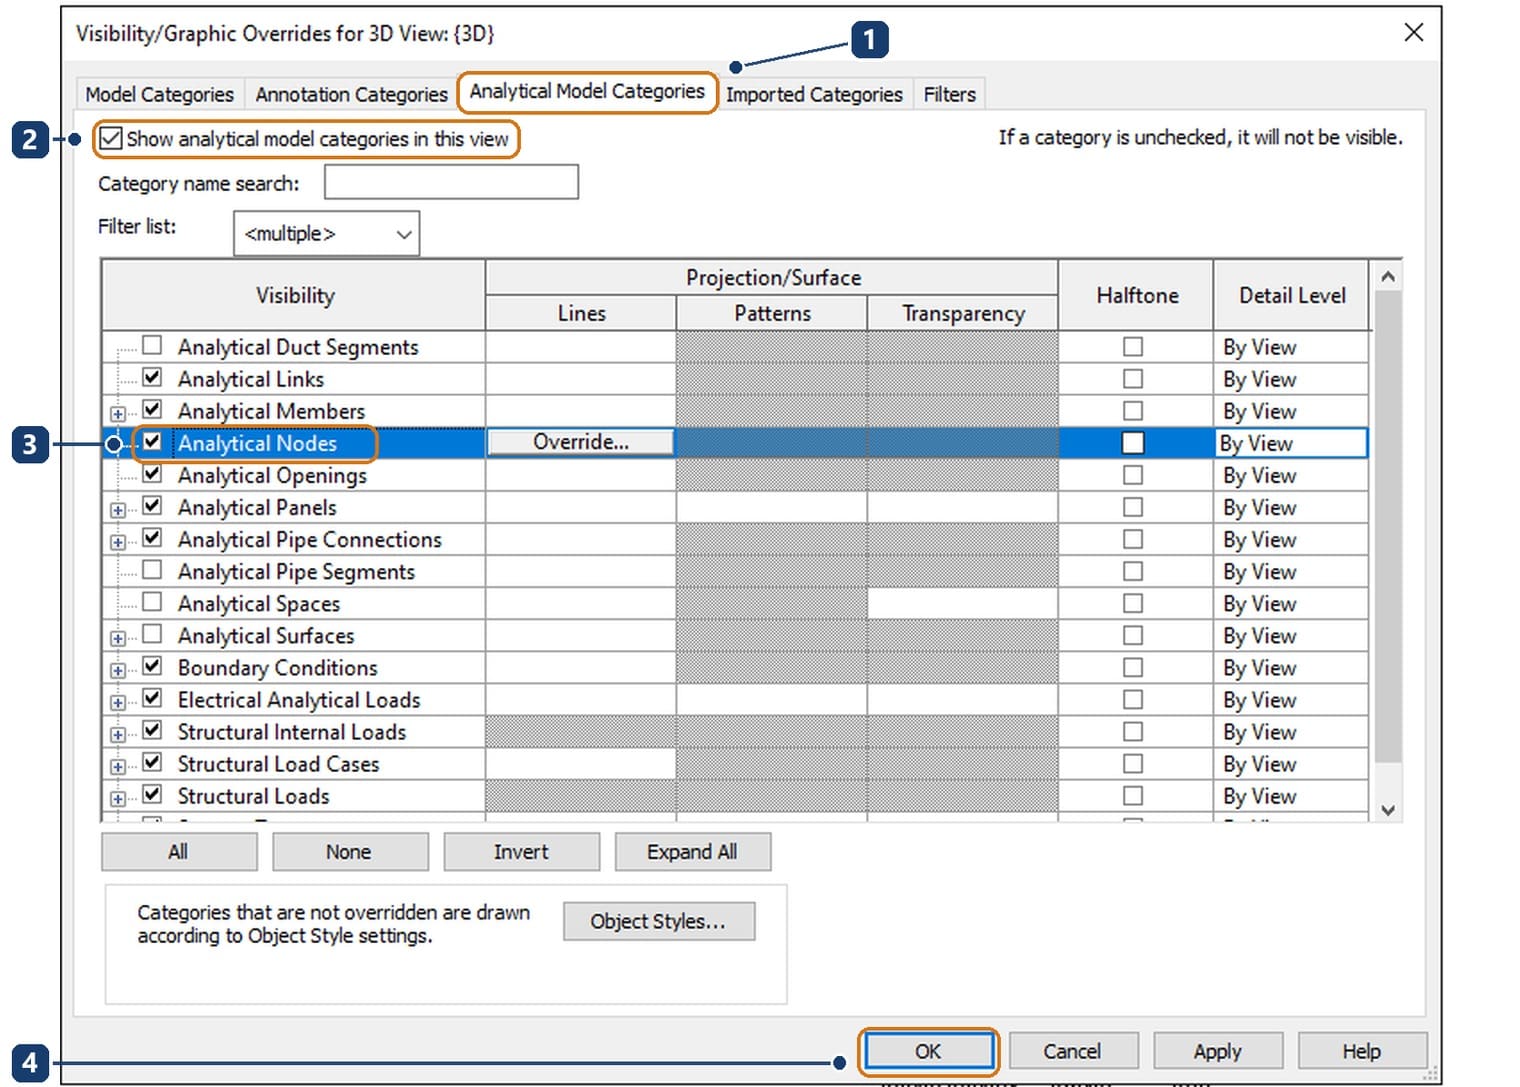
Task: Expand the Structural Loads tree node
Action: pyautogui.click(x=118, y=798)
